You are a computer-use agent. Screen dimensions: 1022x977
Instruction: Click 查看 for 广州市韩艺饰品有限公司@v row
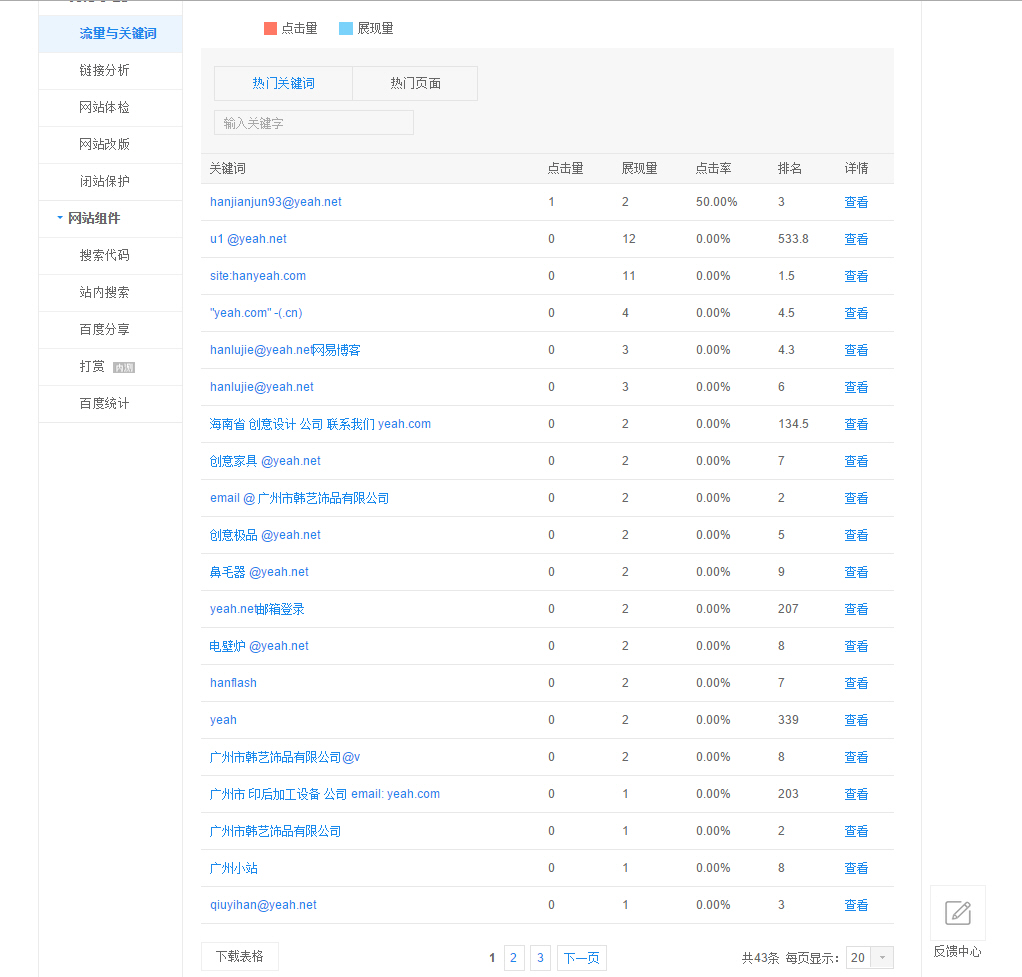click(x=856, y=757)
